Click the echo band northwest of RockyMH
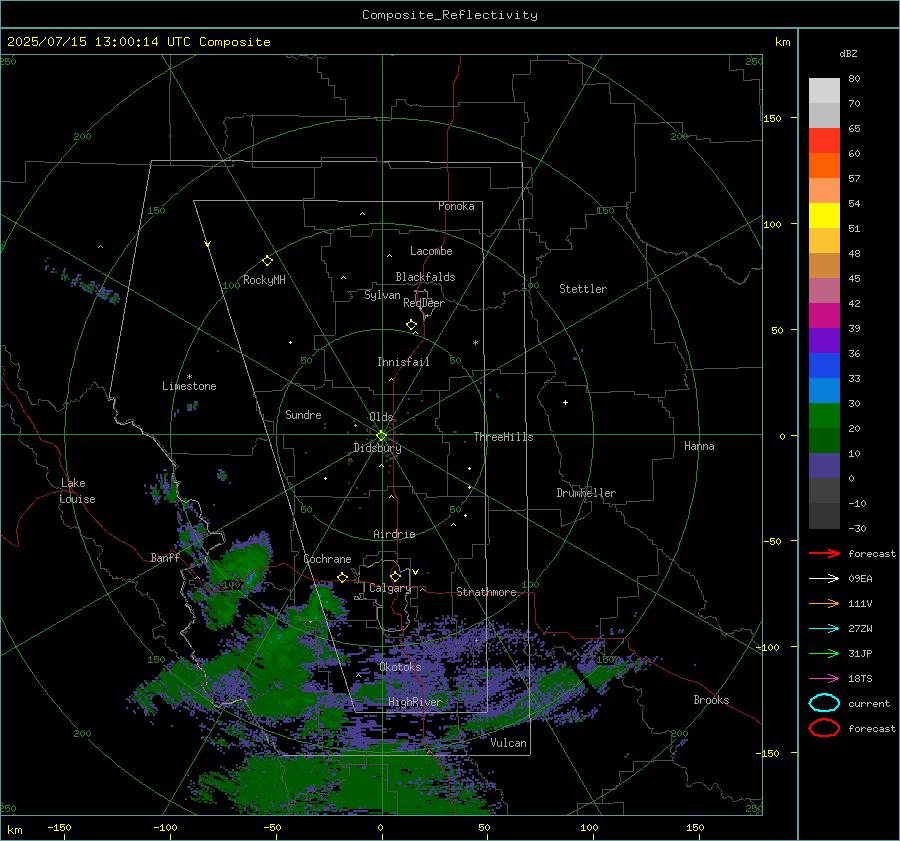The height and width of the screenshot is (841, 900). (83, 280)
